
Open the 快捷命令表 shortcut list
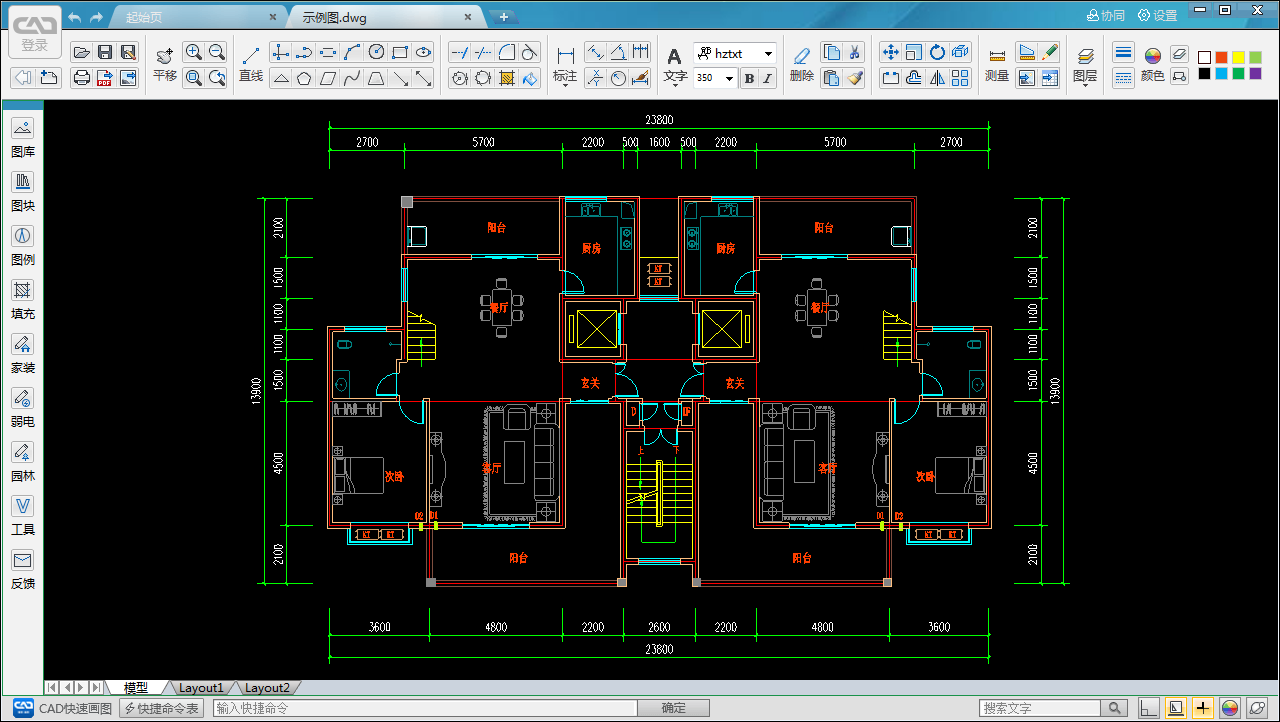pyautogui.click(x=162, y=708)
